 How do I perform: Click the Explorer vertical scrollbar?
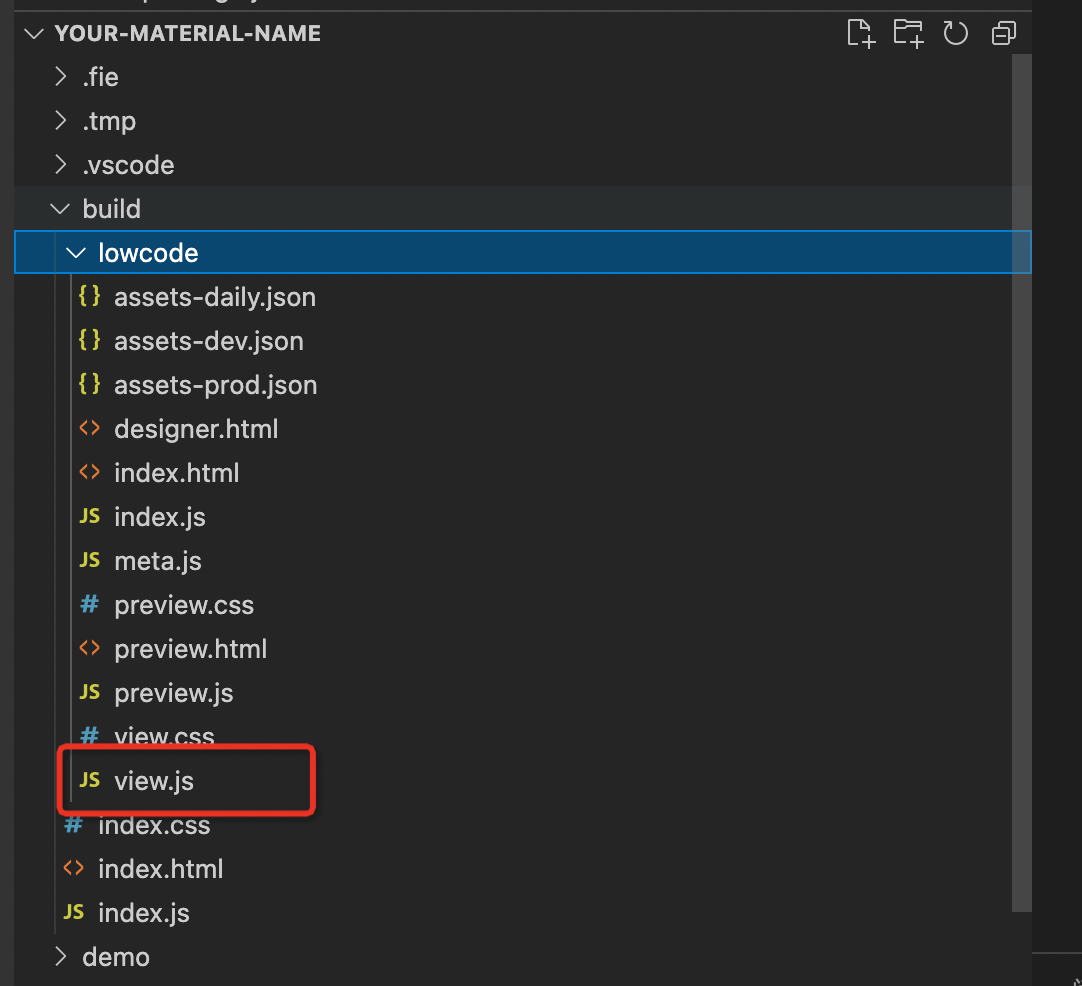pyautogui.click(x=1021, y=480)
